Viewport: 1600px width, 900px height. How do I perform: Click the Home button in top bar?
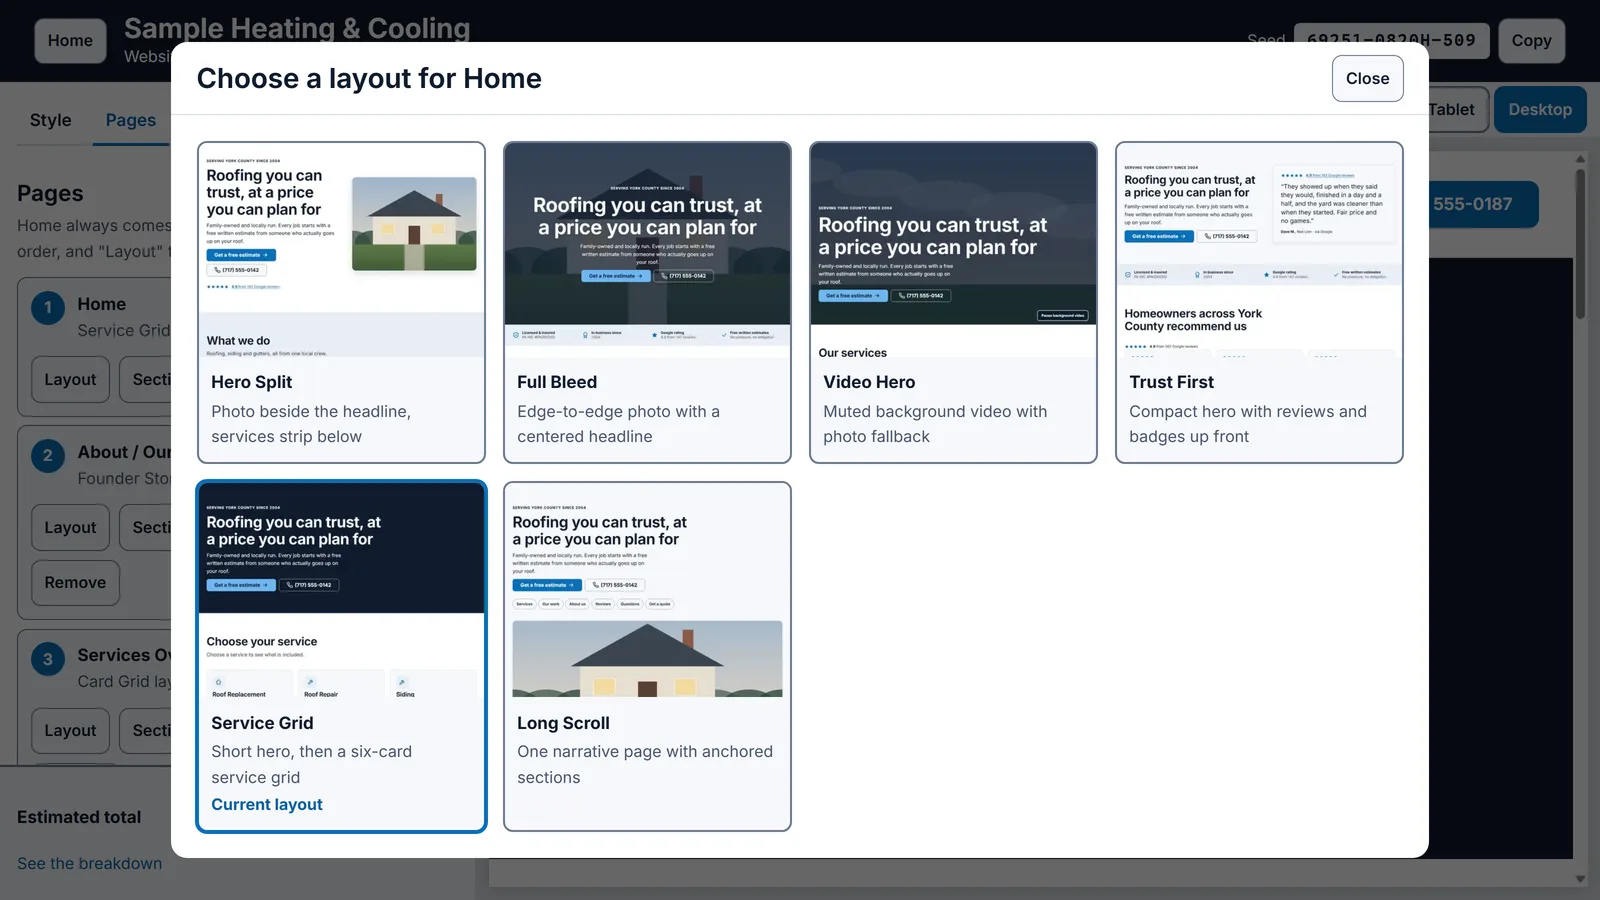point(70,41)
